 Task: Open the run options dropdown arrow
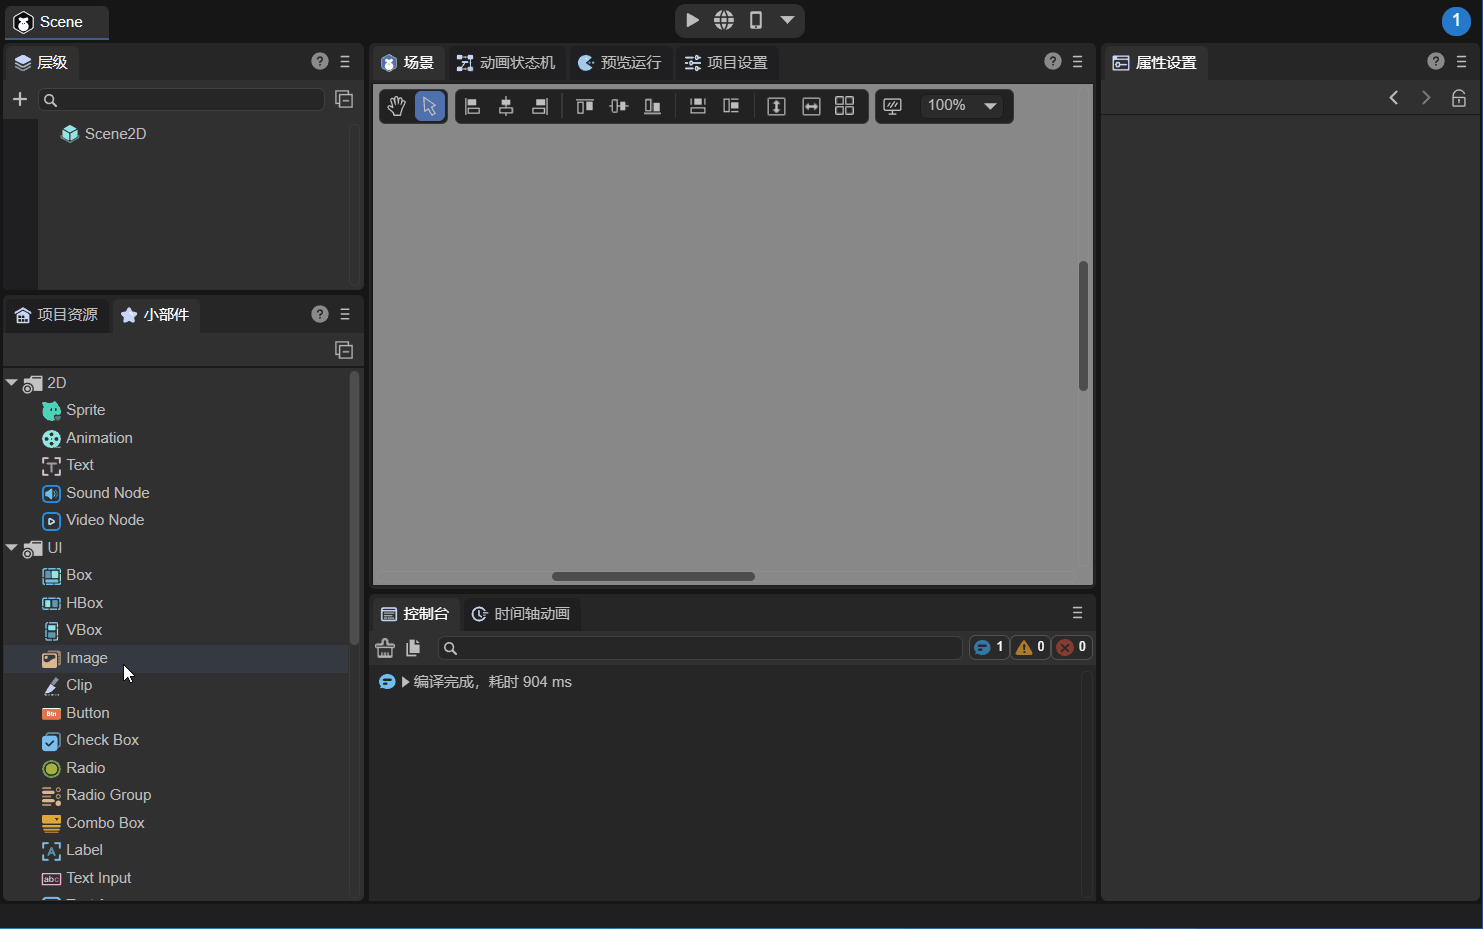pyautogui.click(x=787, y=20)
